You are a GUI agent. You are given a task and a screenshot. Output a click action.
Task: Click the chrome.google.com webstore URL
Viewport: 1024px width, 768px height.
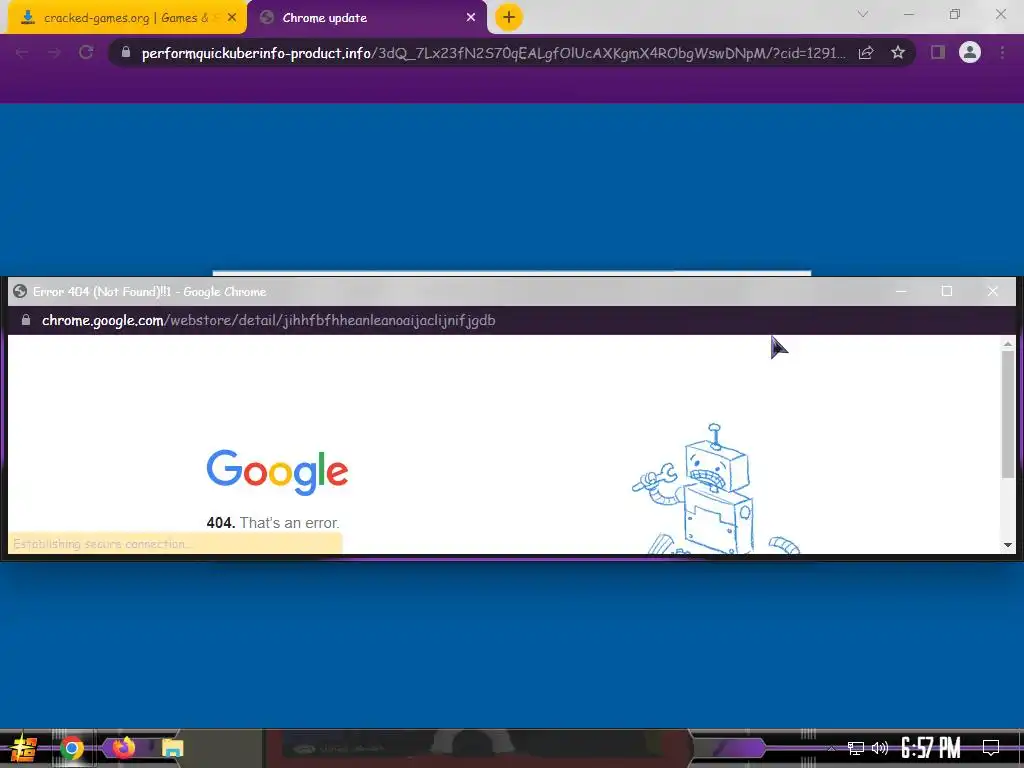point(268,320)
